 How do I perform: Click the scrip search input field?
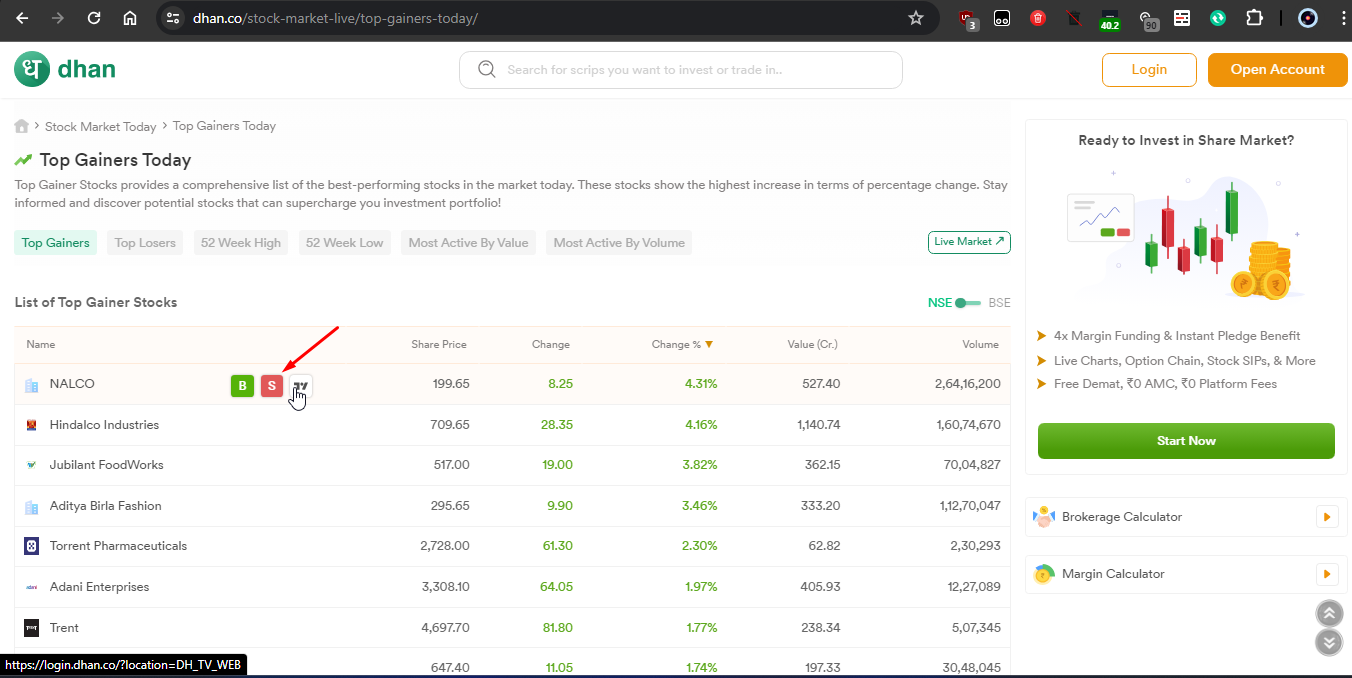(x=681, y=70)
